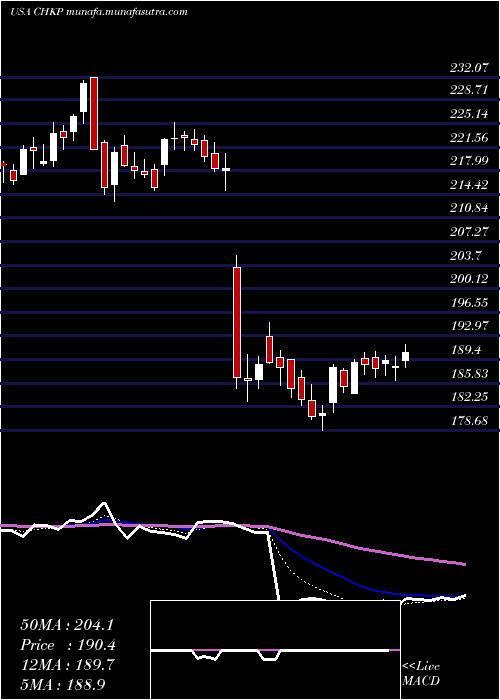The width and height of the screenshot is (500, 700).
Task: Select the '12MA : 189.7' value
Action: (x=67, y=665)
